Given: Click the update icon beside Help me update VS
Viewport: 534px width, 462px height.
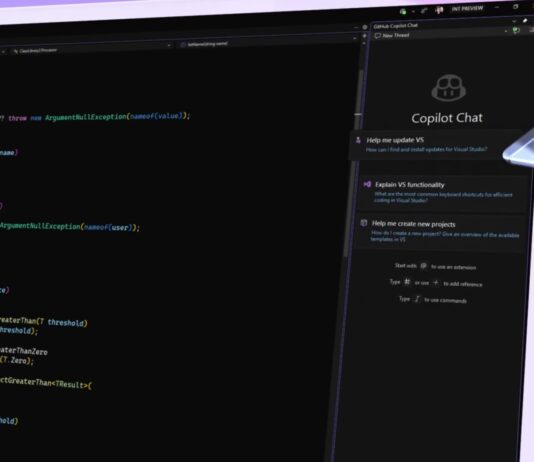Looking at the screenshot, I should [x=358, y=140].
